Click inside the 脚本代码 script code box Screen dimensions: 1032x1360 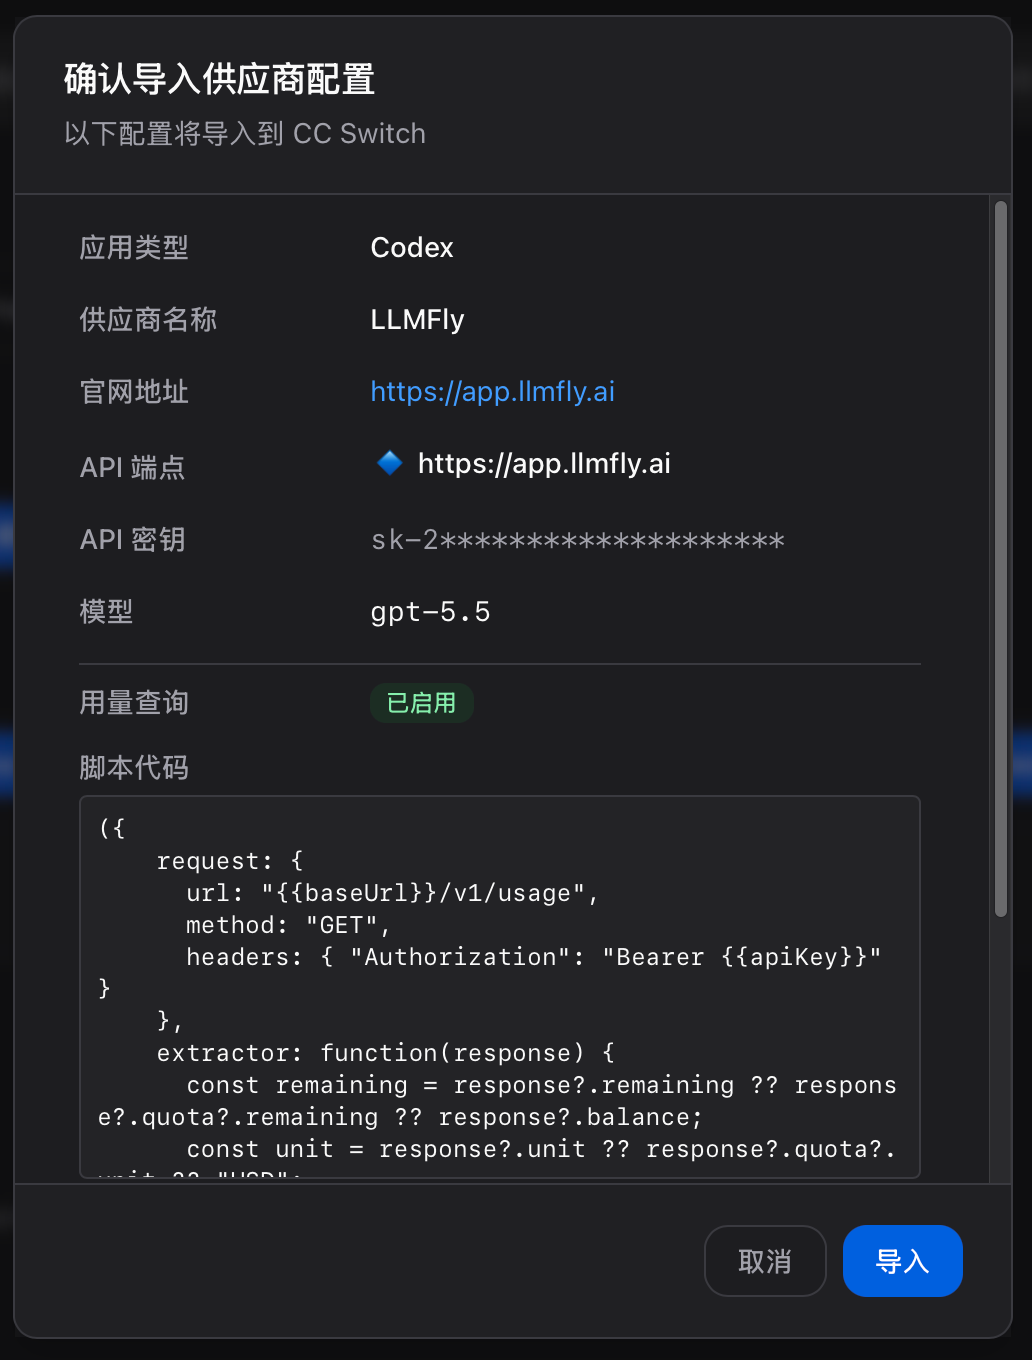500,987
